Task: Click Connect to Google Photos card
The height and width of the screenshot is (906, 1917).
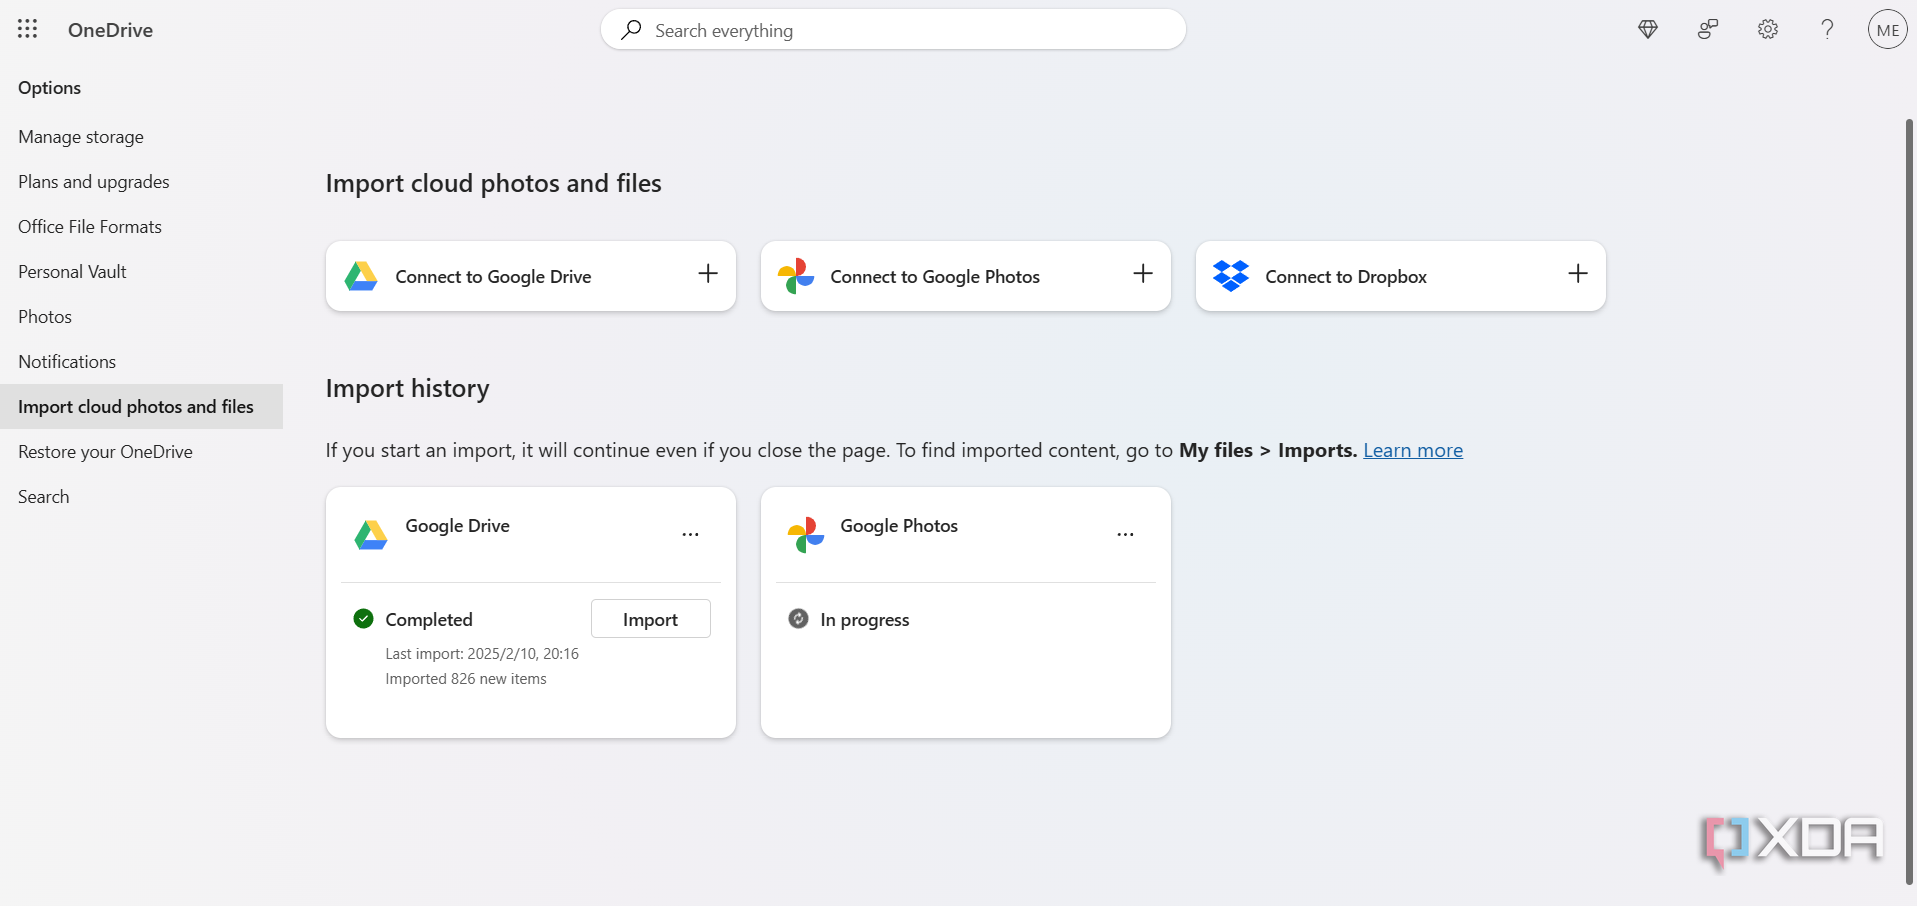Action: coord(966,276)
